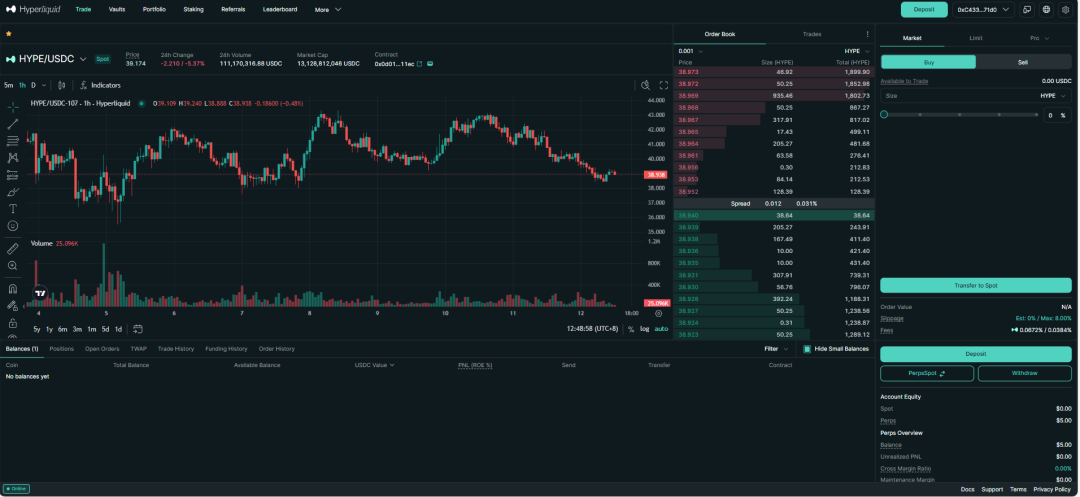Open the multi-window layout icon
The width and height of the screenshot is (1080, 497).
pyautogui.click(x=1027, y=10)
